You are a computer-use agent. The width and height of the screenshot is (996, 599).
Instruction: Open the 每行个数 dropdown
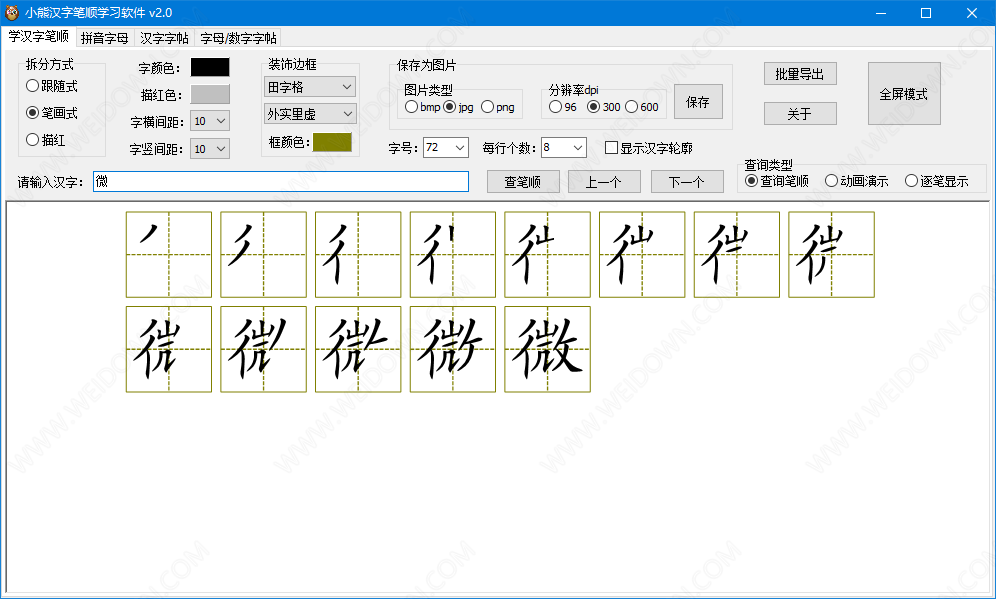[x=564, y=148]
